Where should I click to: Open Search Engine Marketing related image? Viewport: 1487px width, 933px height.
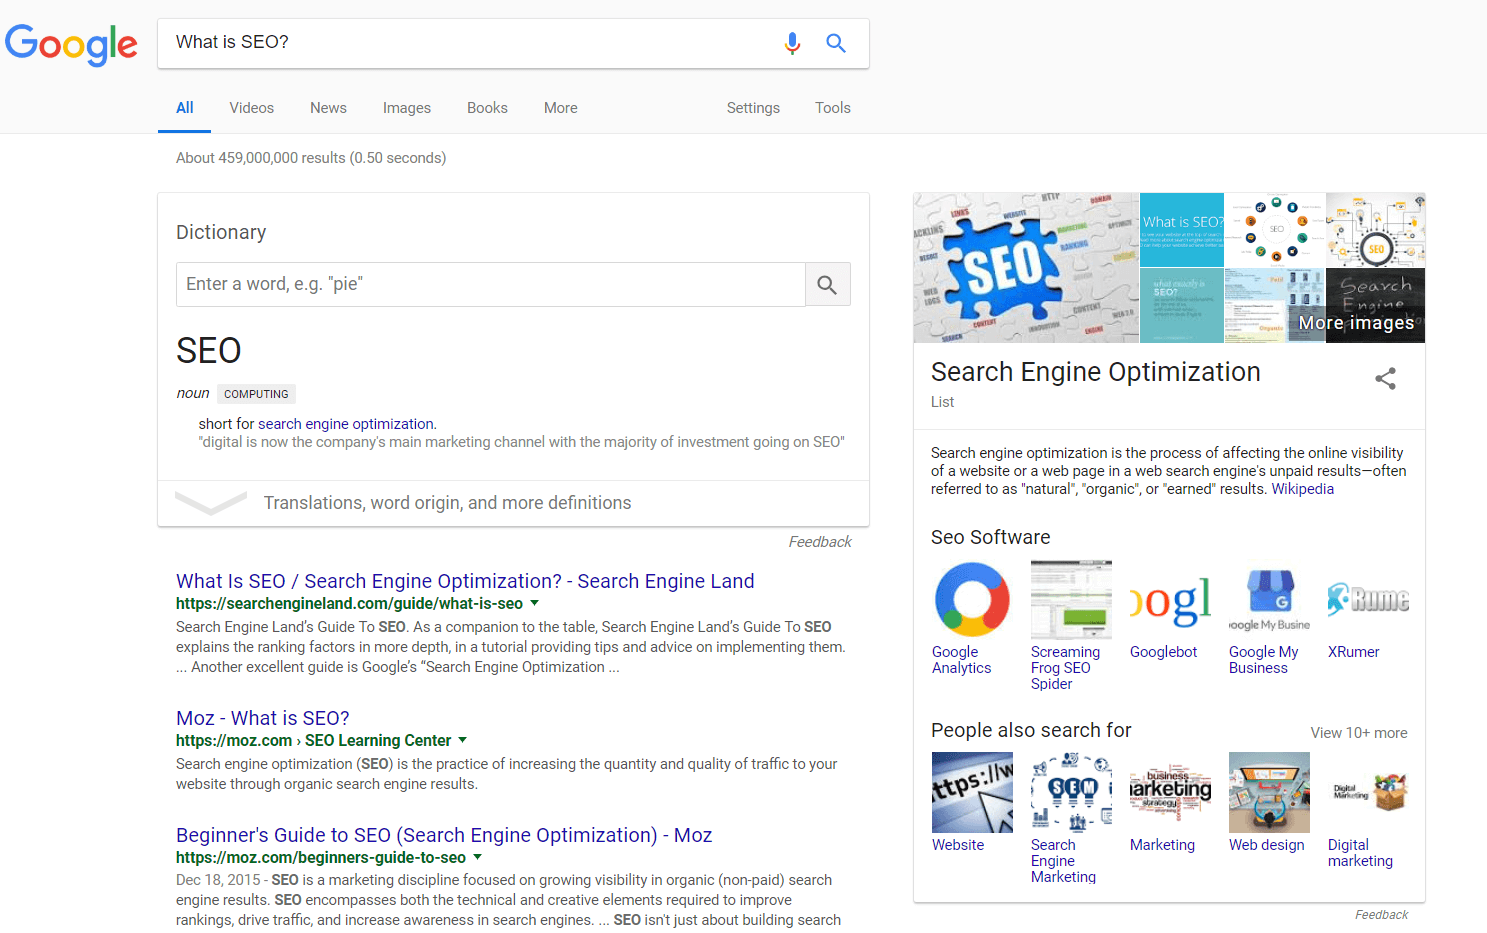click(1071, 792)
